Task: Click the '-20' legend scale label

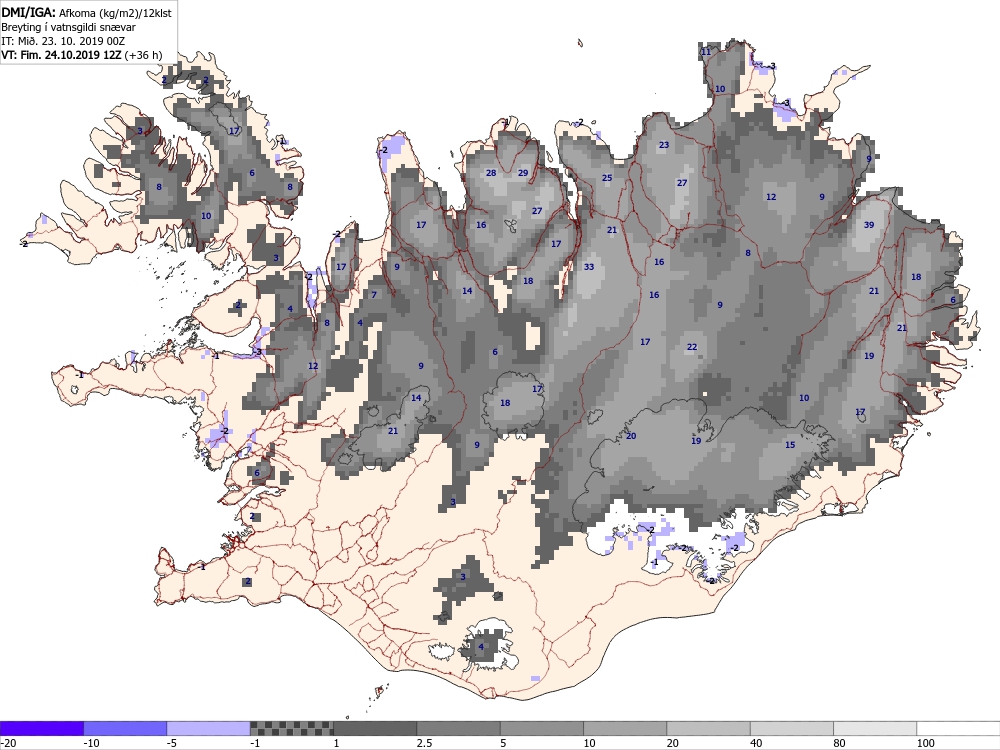Action: pyautogui.click(x=8, y=743)
